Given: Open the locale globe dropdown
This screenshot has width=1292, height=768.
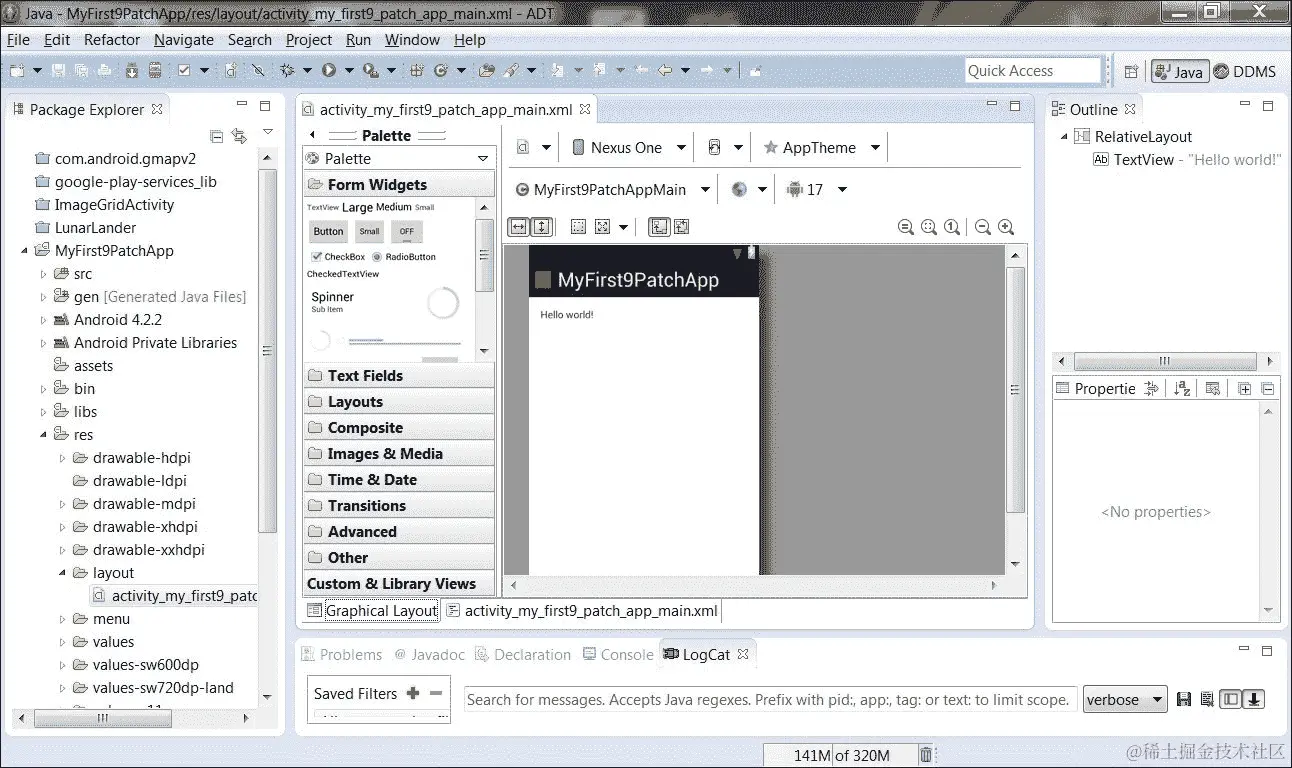Looking at the screenshot, I should [x=749, y=189].
